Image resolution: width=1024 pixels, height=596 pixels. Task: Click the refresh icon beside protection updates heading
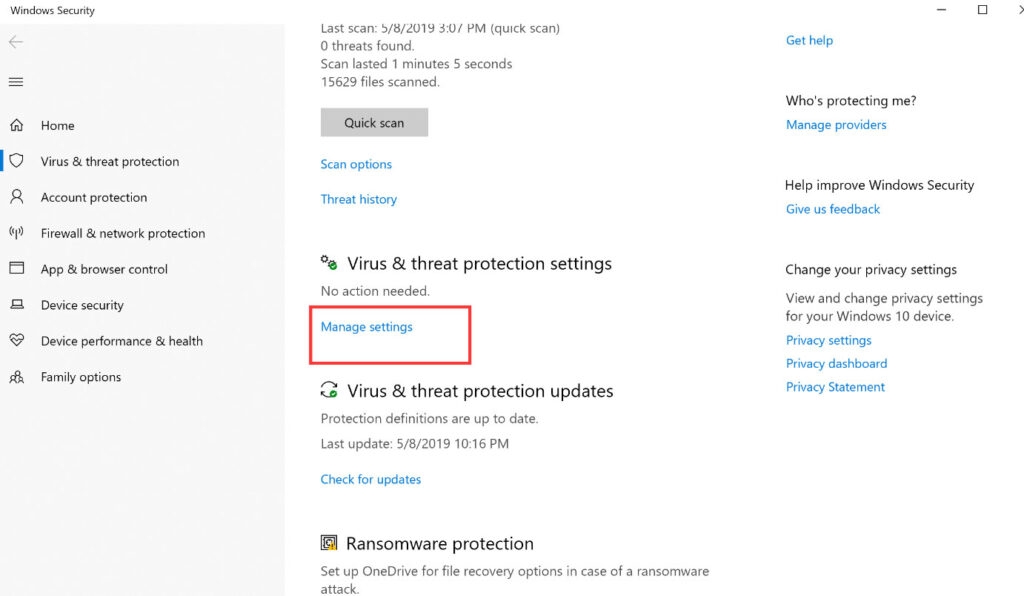pos(329,390)
